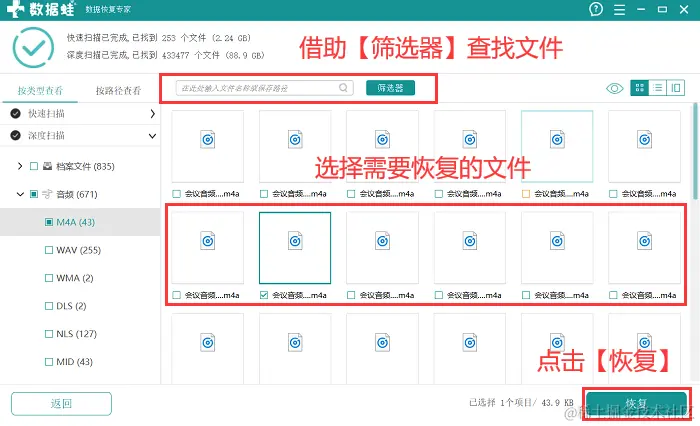Select the thumbnail with light teal border
The width and height of the screenshot is (700, 426).
coord(557,146)
